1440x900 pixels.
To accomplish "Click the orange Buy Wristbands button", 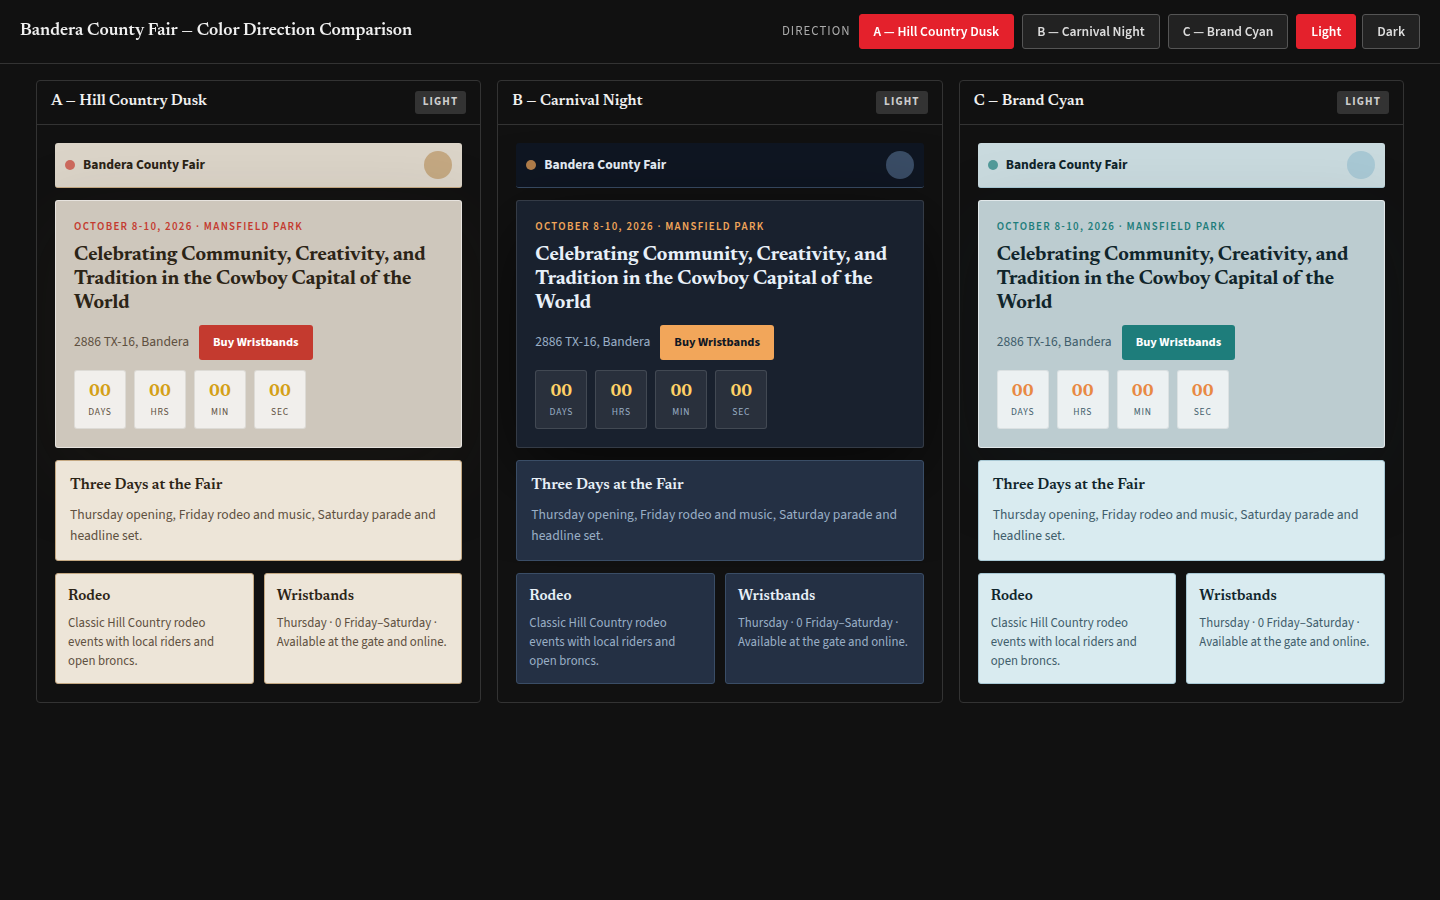I will click(717, 342).
